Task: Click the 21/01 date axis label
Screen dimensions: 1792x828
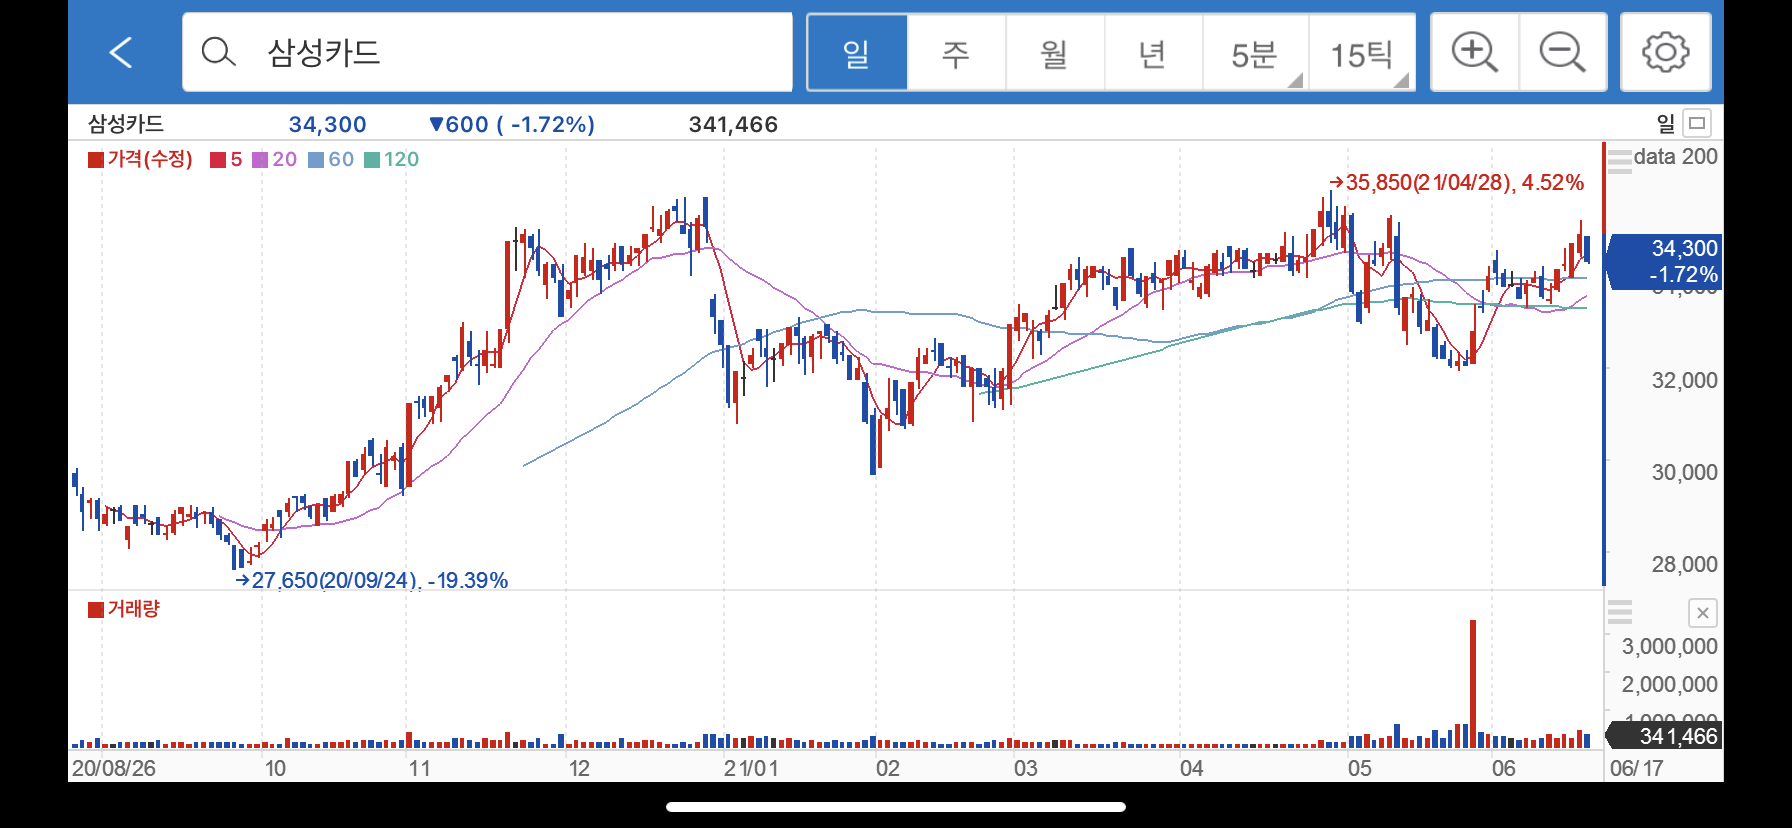Action: (x=751, y=768)
